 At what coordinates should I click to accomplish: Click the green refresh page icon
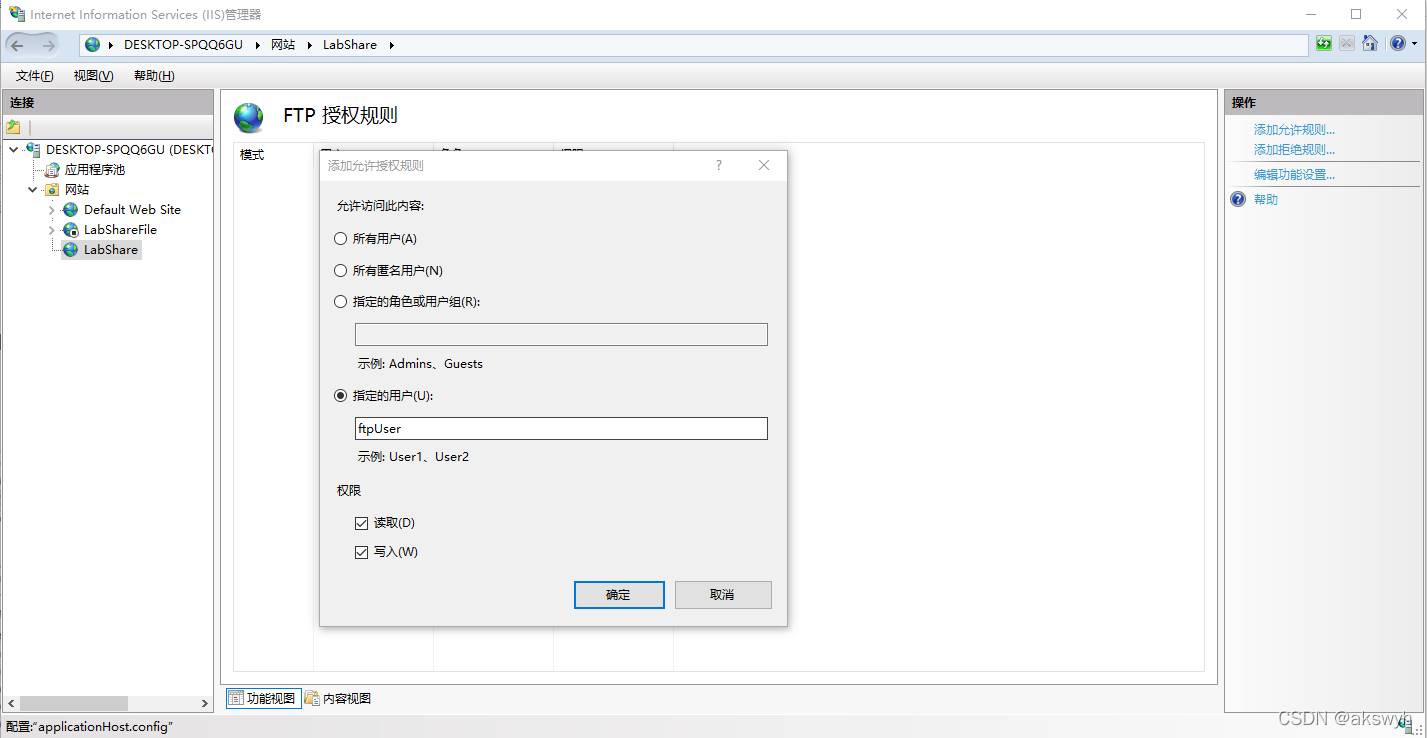[1324, 44]
